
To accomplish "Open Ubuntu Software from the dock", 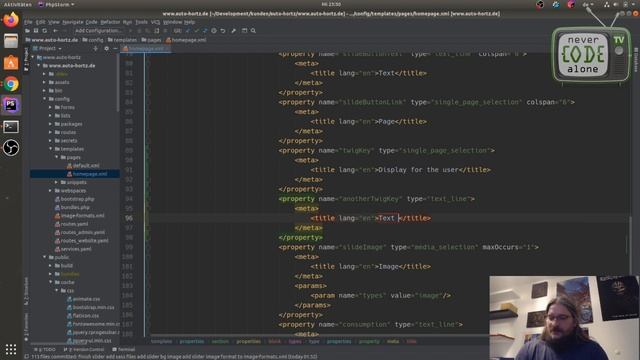I will [x=11, y=62].
